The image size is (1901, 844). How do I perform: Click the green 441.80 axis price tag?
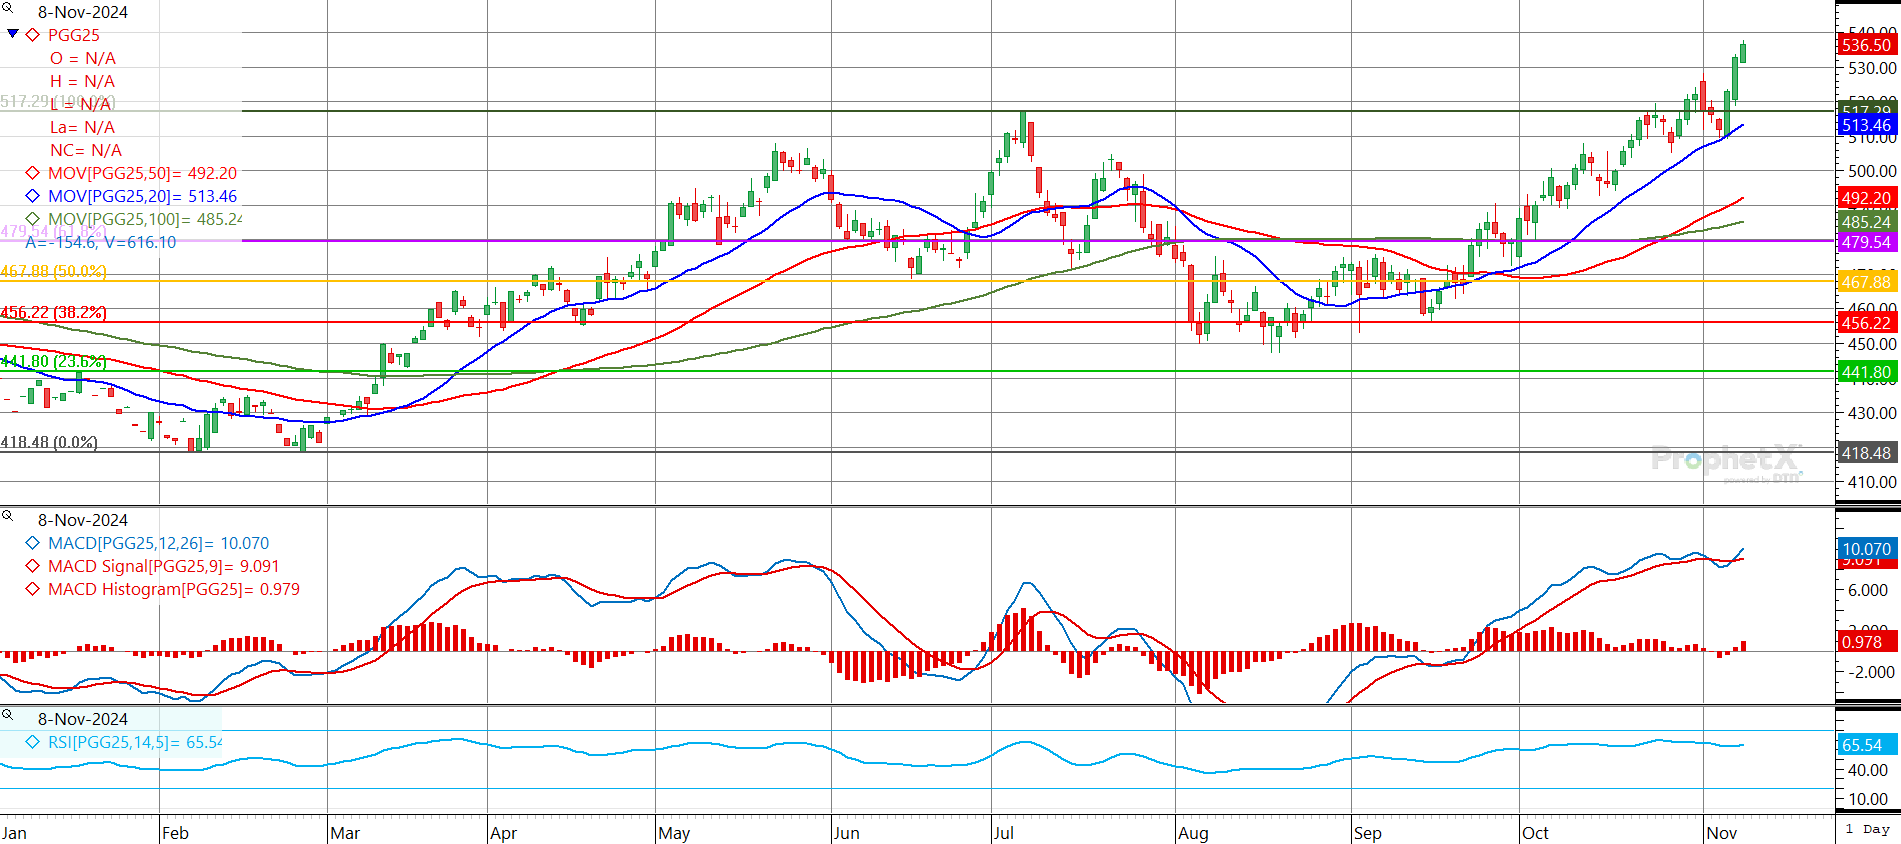pyautogui.click(x=1866, y=372)
